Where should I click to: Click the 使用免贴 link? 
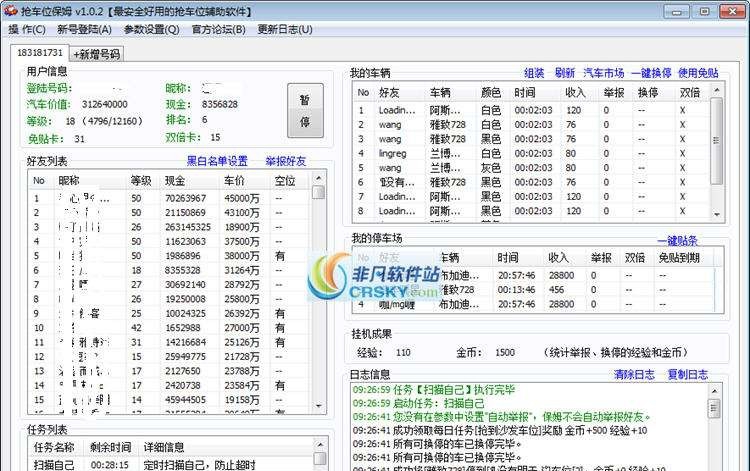698,74
